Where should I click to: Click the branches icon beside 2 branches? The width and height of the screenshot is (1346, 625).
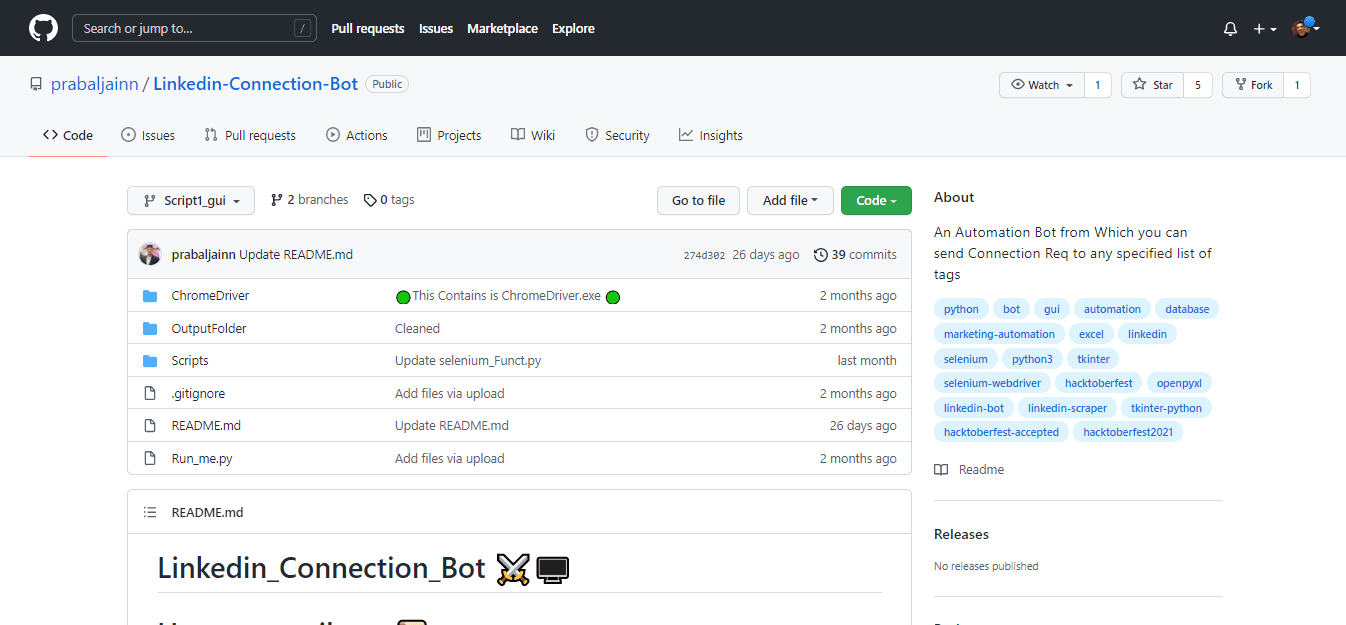277,200
